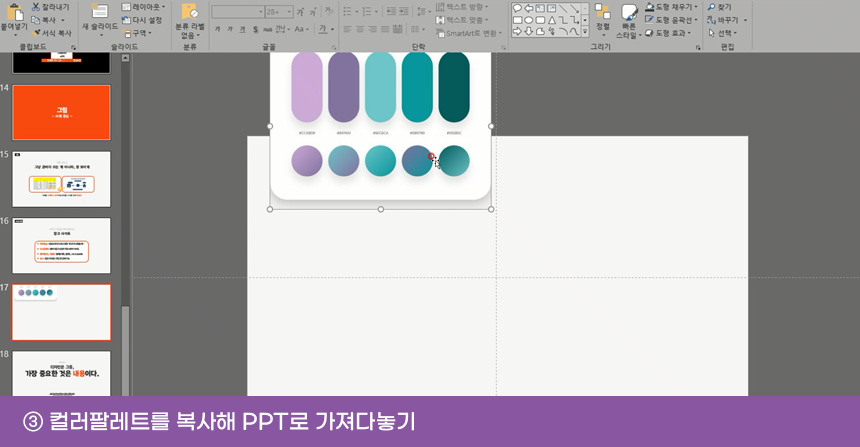The width and height of the screenshot is (860, 447).
Task: Open Select (선택) dropdown
Action: tap(723, 33)
